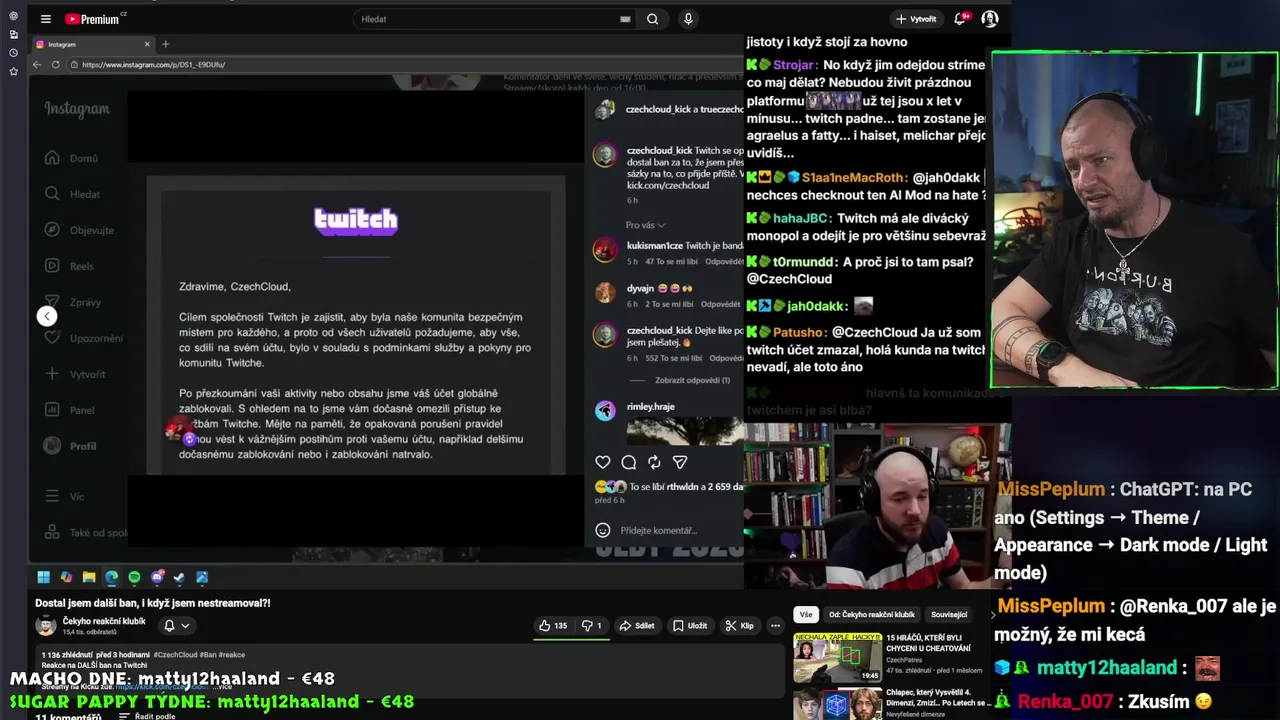Screen dimensions: 1280x720
Task: Select Hledat in Instagram sidebar
Action: click(x=73, y=194)
